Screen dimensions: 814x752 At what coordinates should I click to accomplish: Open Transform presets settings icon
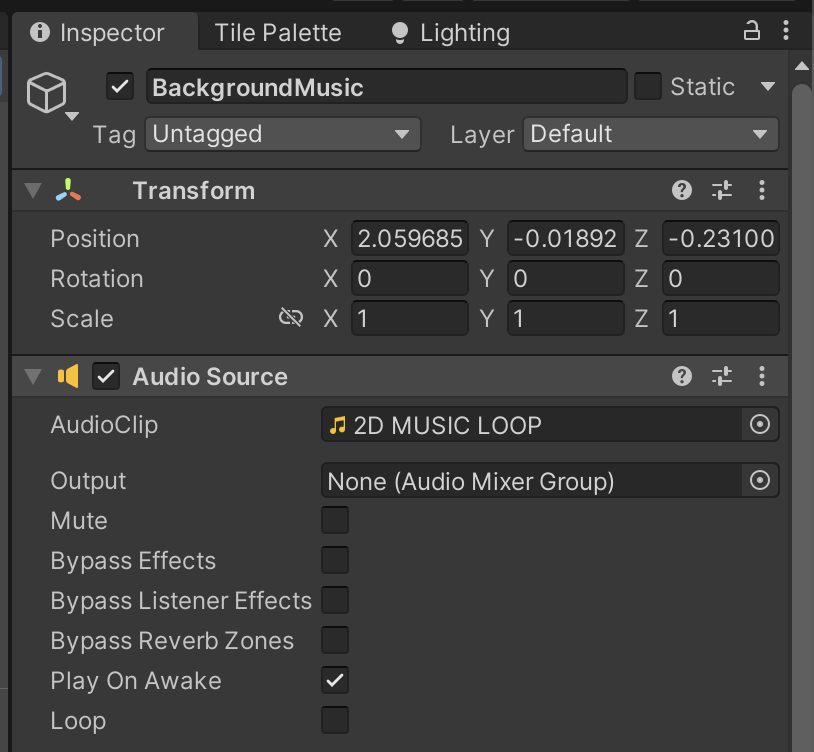pos(722,190)
